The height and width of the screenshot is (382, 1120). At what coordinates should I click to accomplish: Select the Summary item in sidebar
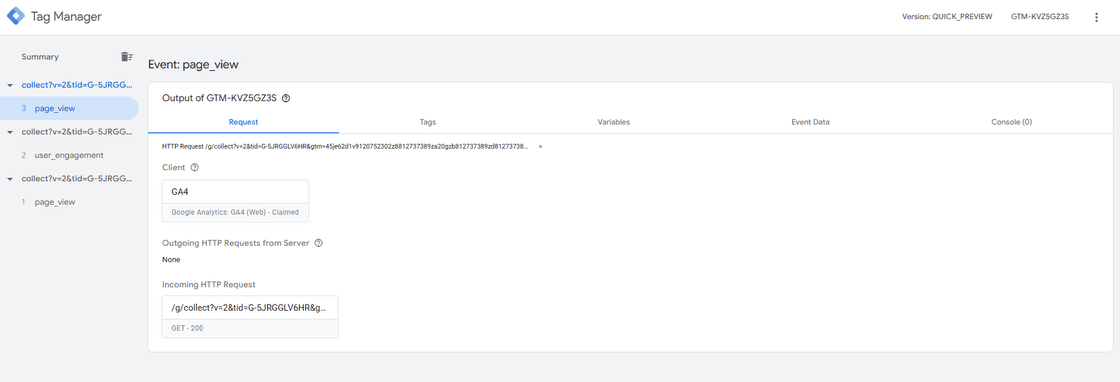40,56
